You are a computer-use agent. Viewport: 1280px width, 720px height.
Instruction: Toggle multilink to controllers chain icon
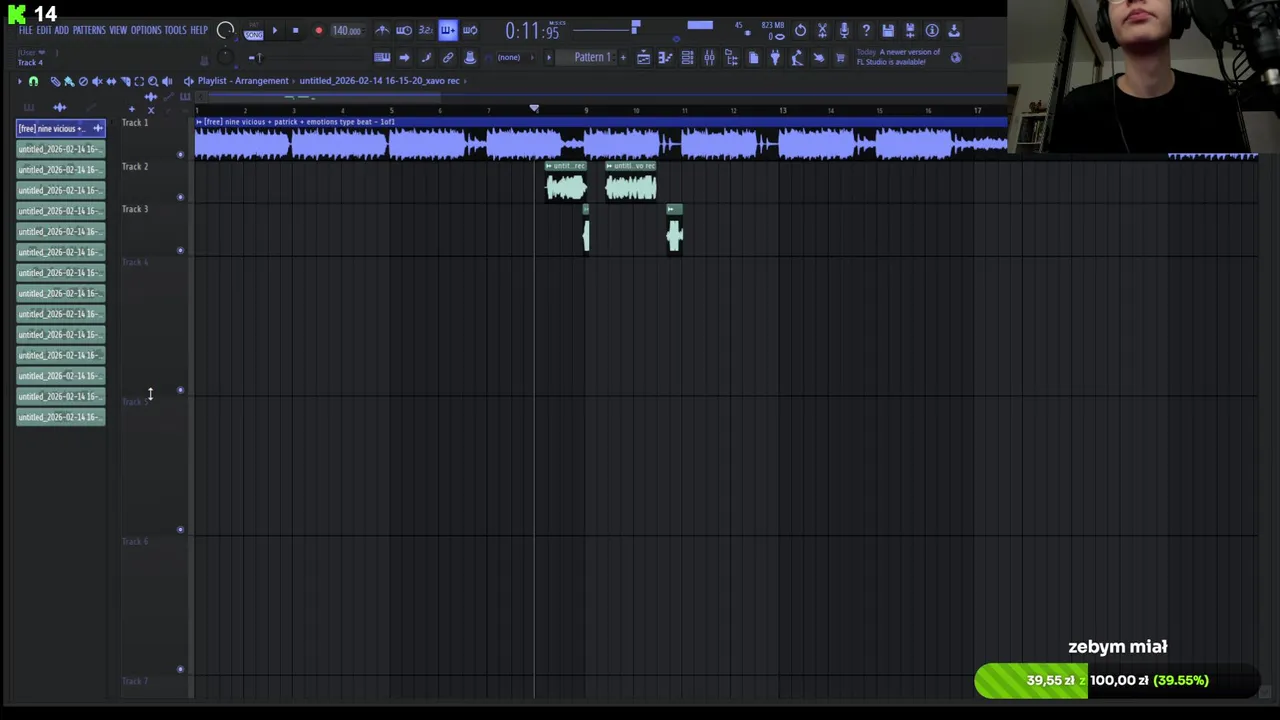click(448, 57)
